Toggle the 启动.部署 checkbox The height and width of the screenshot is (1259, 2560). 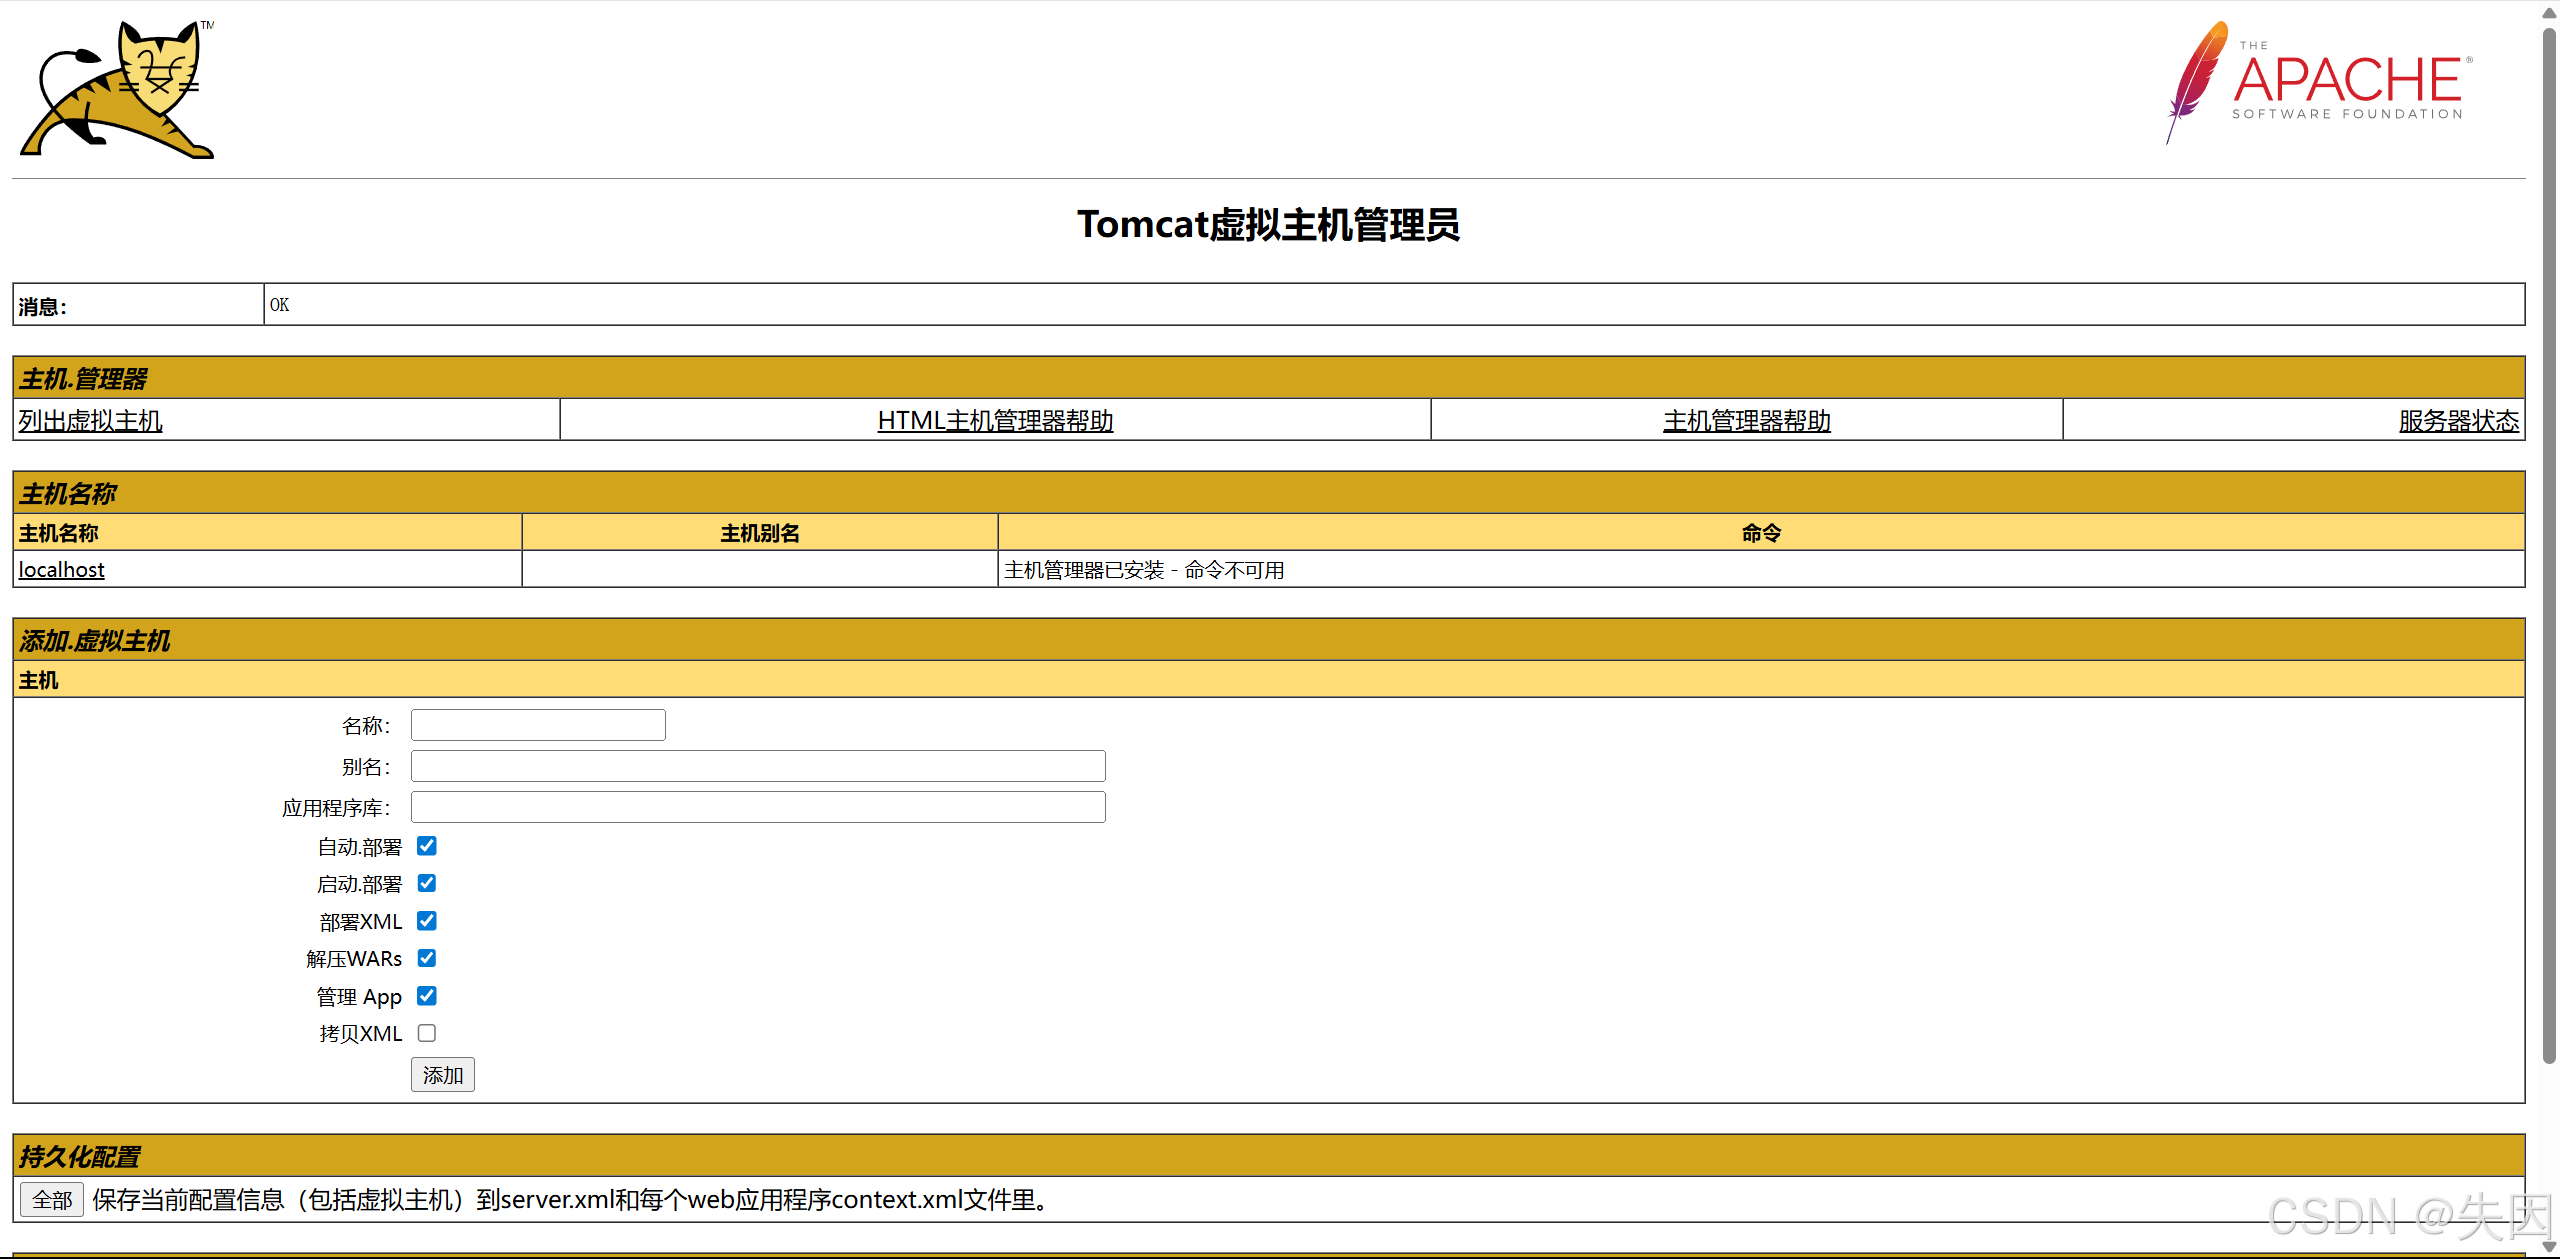427,883
